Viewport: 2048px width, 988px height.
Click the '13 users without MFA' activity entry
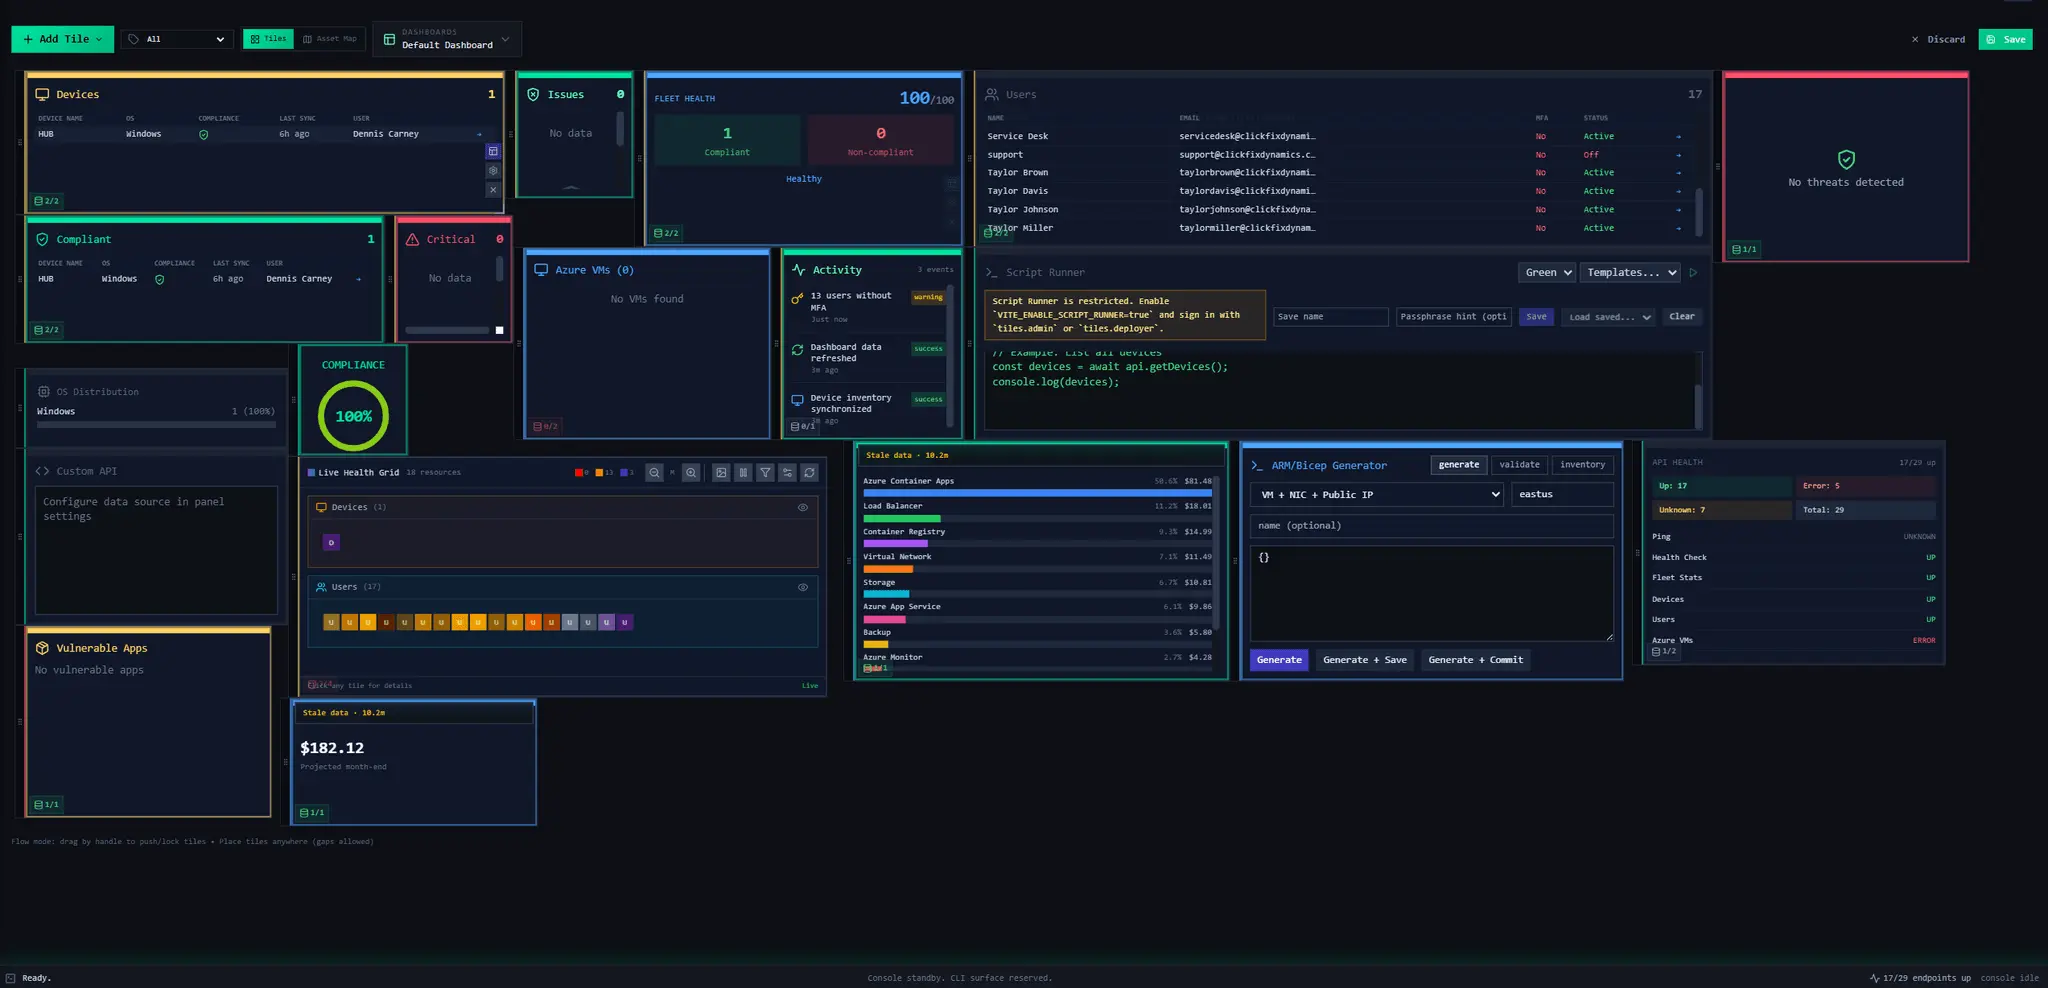click(x=868, y=307)
